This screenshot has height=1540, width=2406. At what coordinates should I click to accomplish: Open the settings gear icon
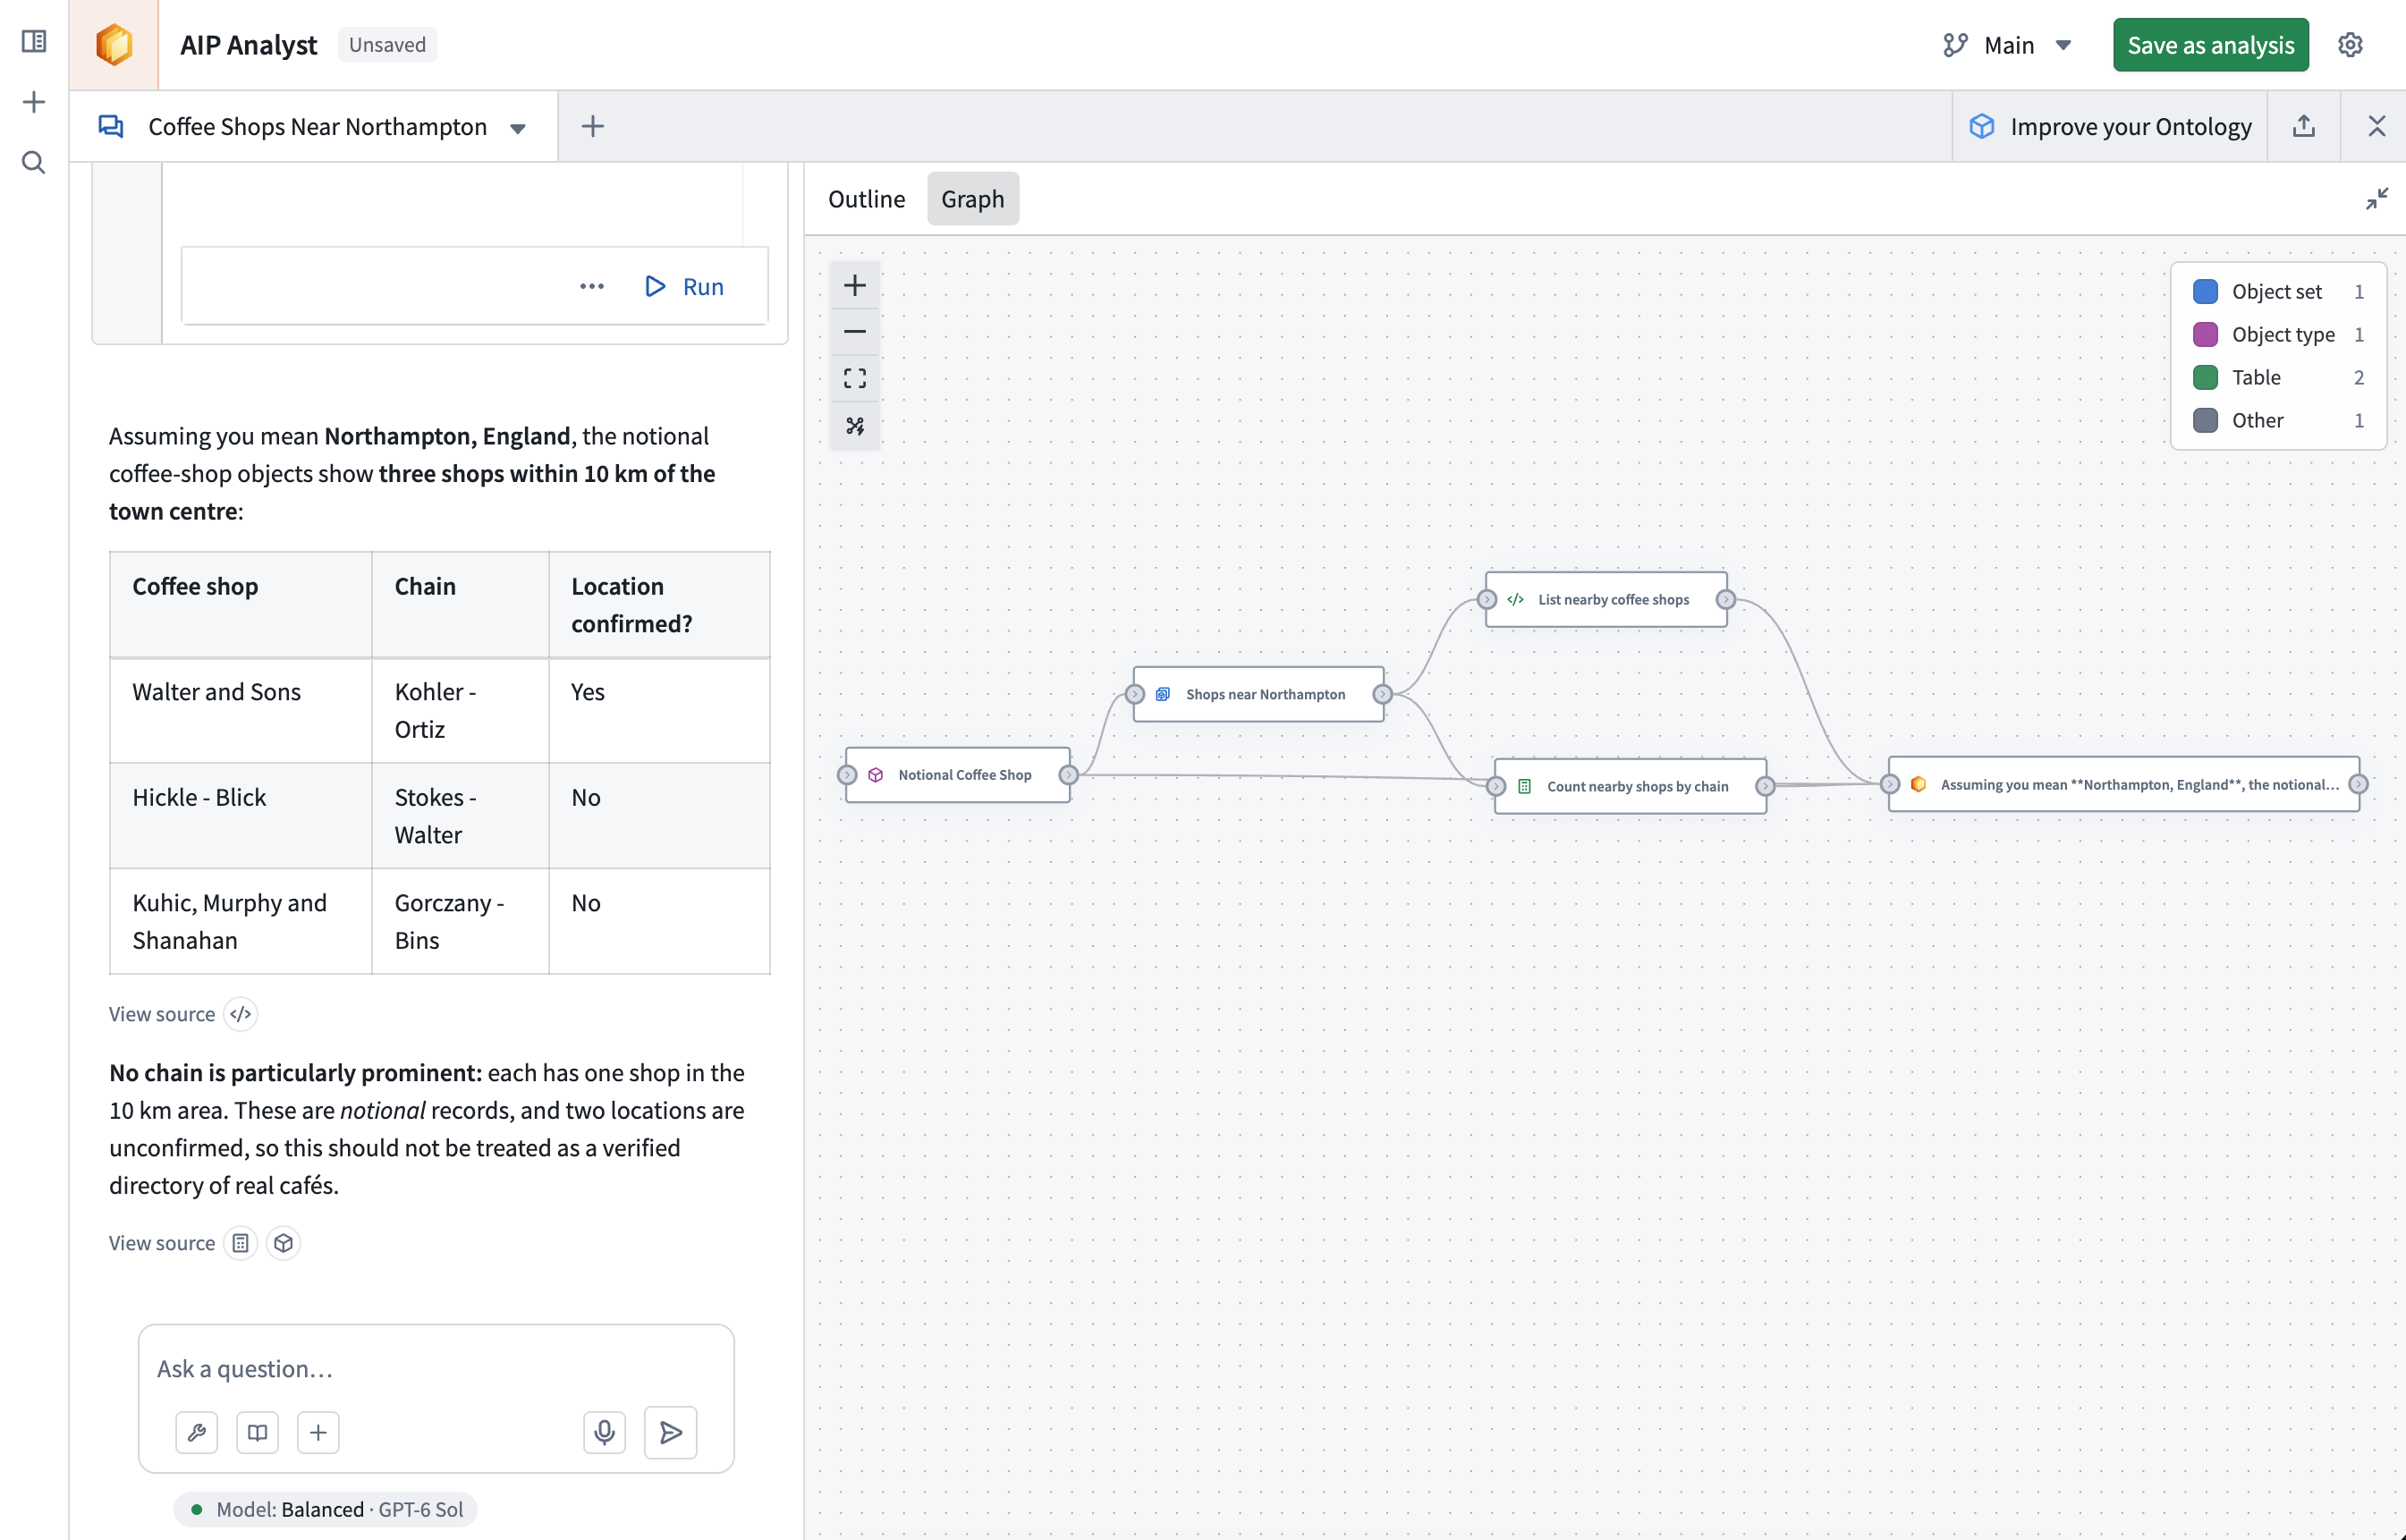click(x=2350, y=45)
